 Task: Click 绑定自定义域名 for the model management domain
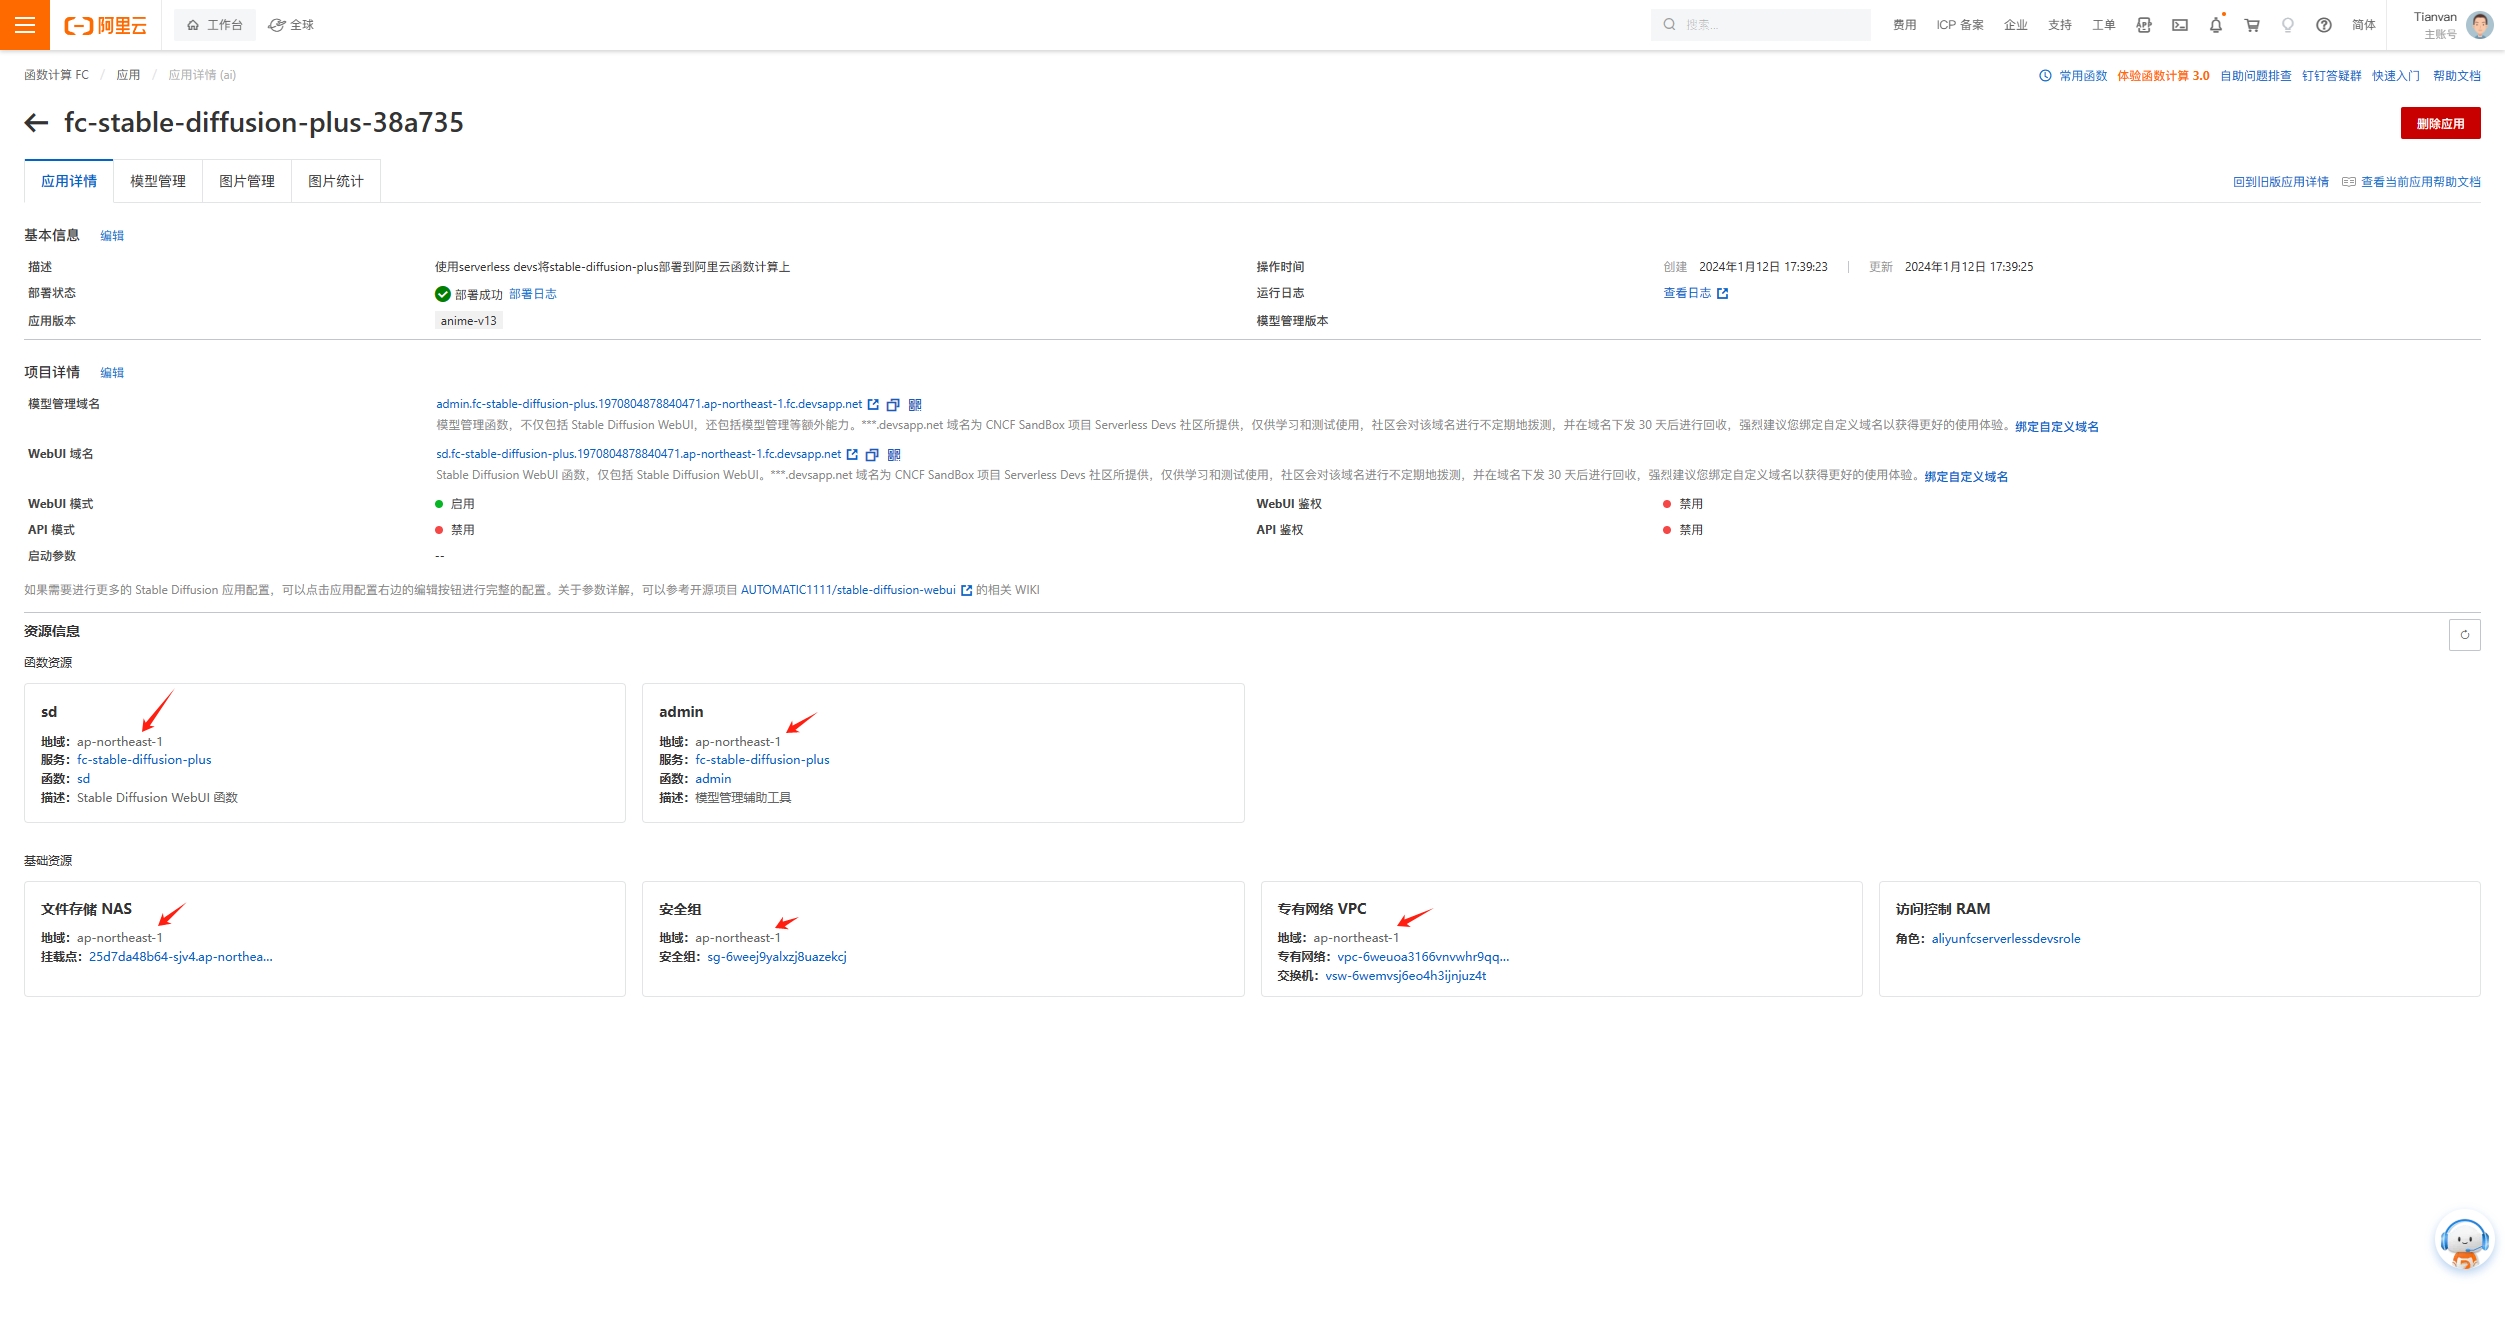tap(2056, 427)
